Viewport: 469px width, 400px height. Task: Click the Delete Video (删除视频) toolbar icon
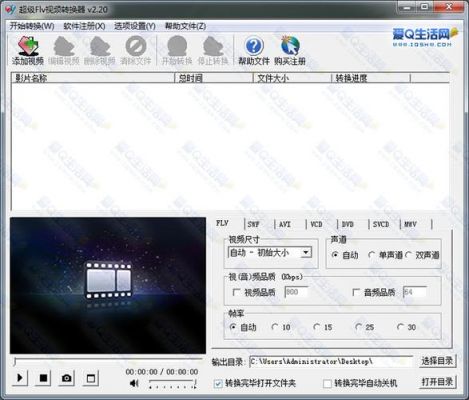[x=100, y=51]
